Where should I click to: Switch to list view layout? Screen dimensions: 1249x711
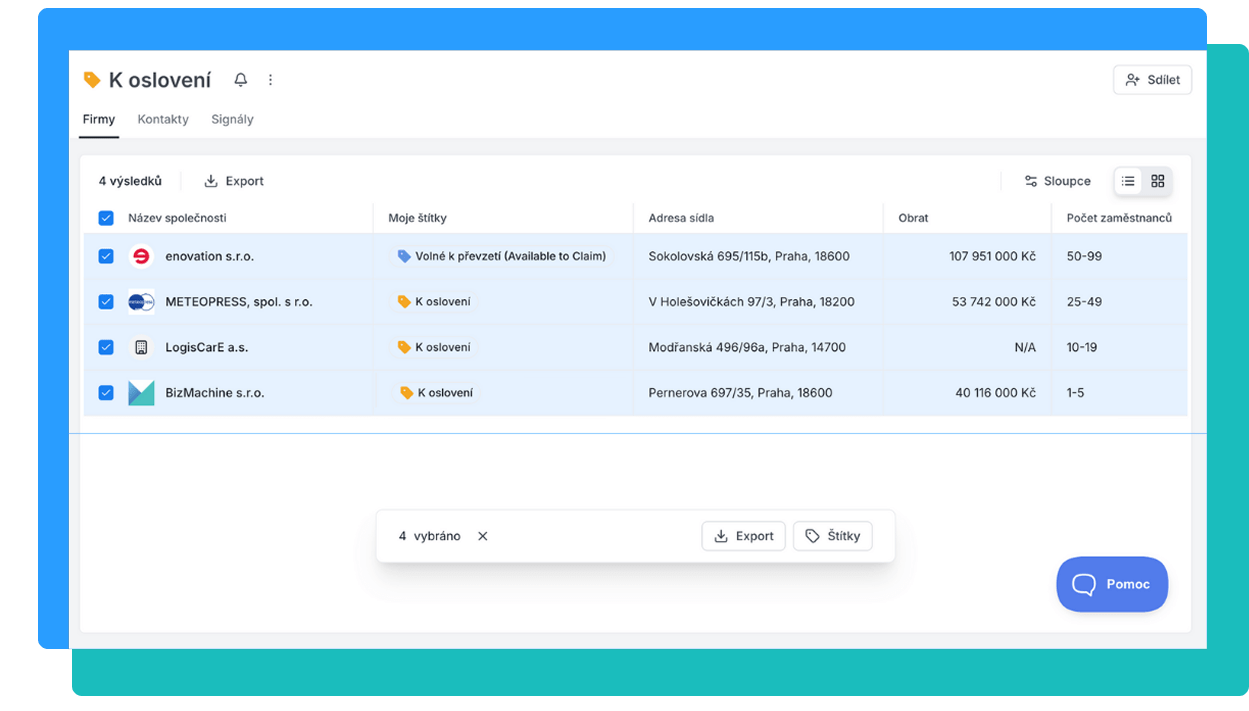[x=1128, y=181]
